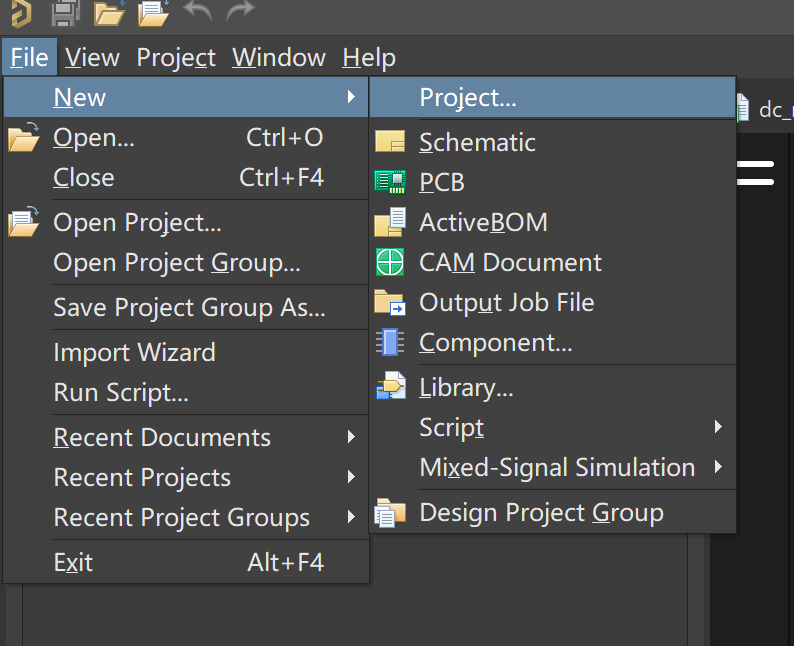
Task: Click the hamburger menu icon at right
Action: pyautogui.click(x=755, y=172)
